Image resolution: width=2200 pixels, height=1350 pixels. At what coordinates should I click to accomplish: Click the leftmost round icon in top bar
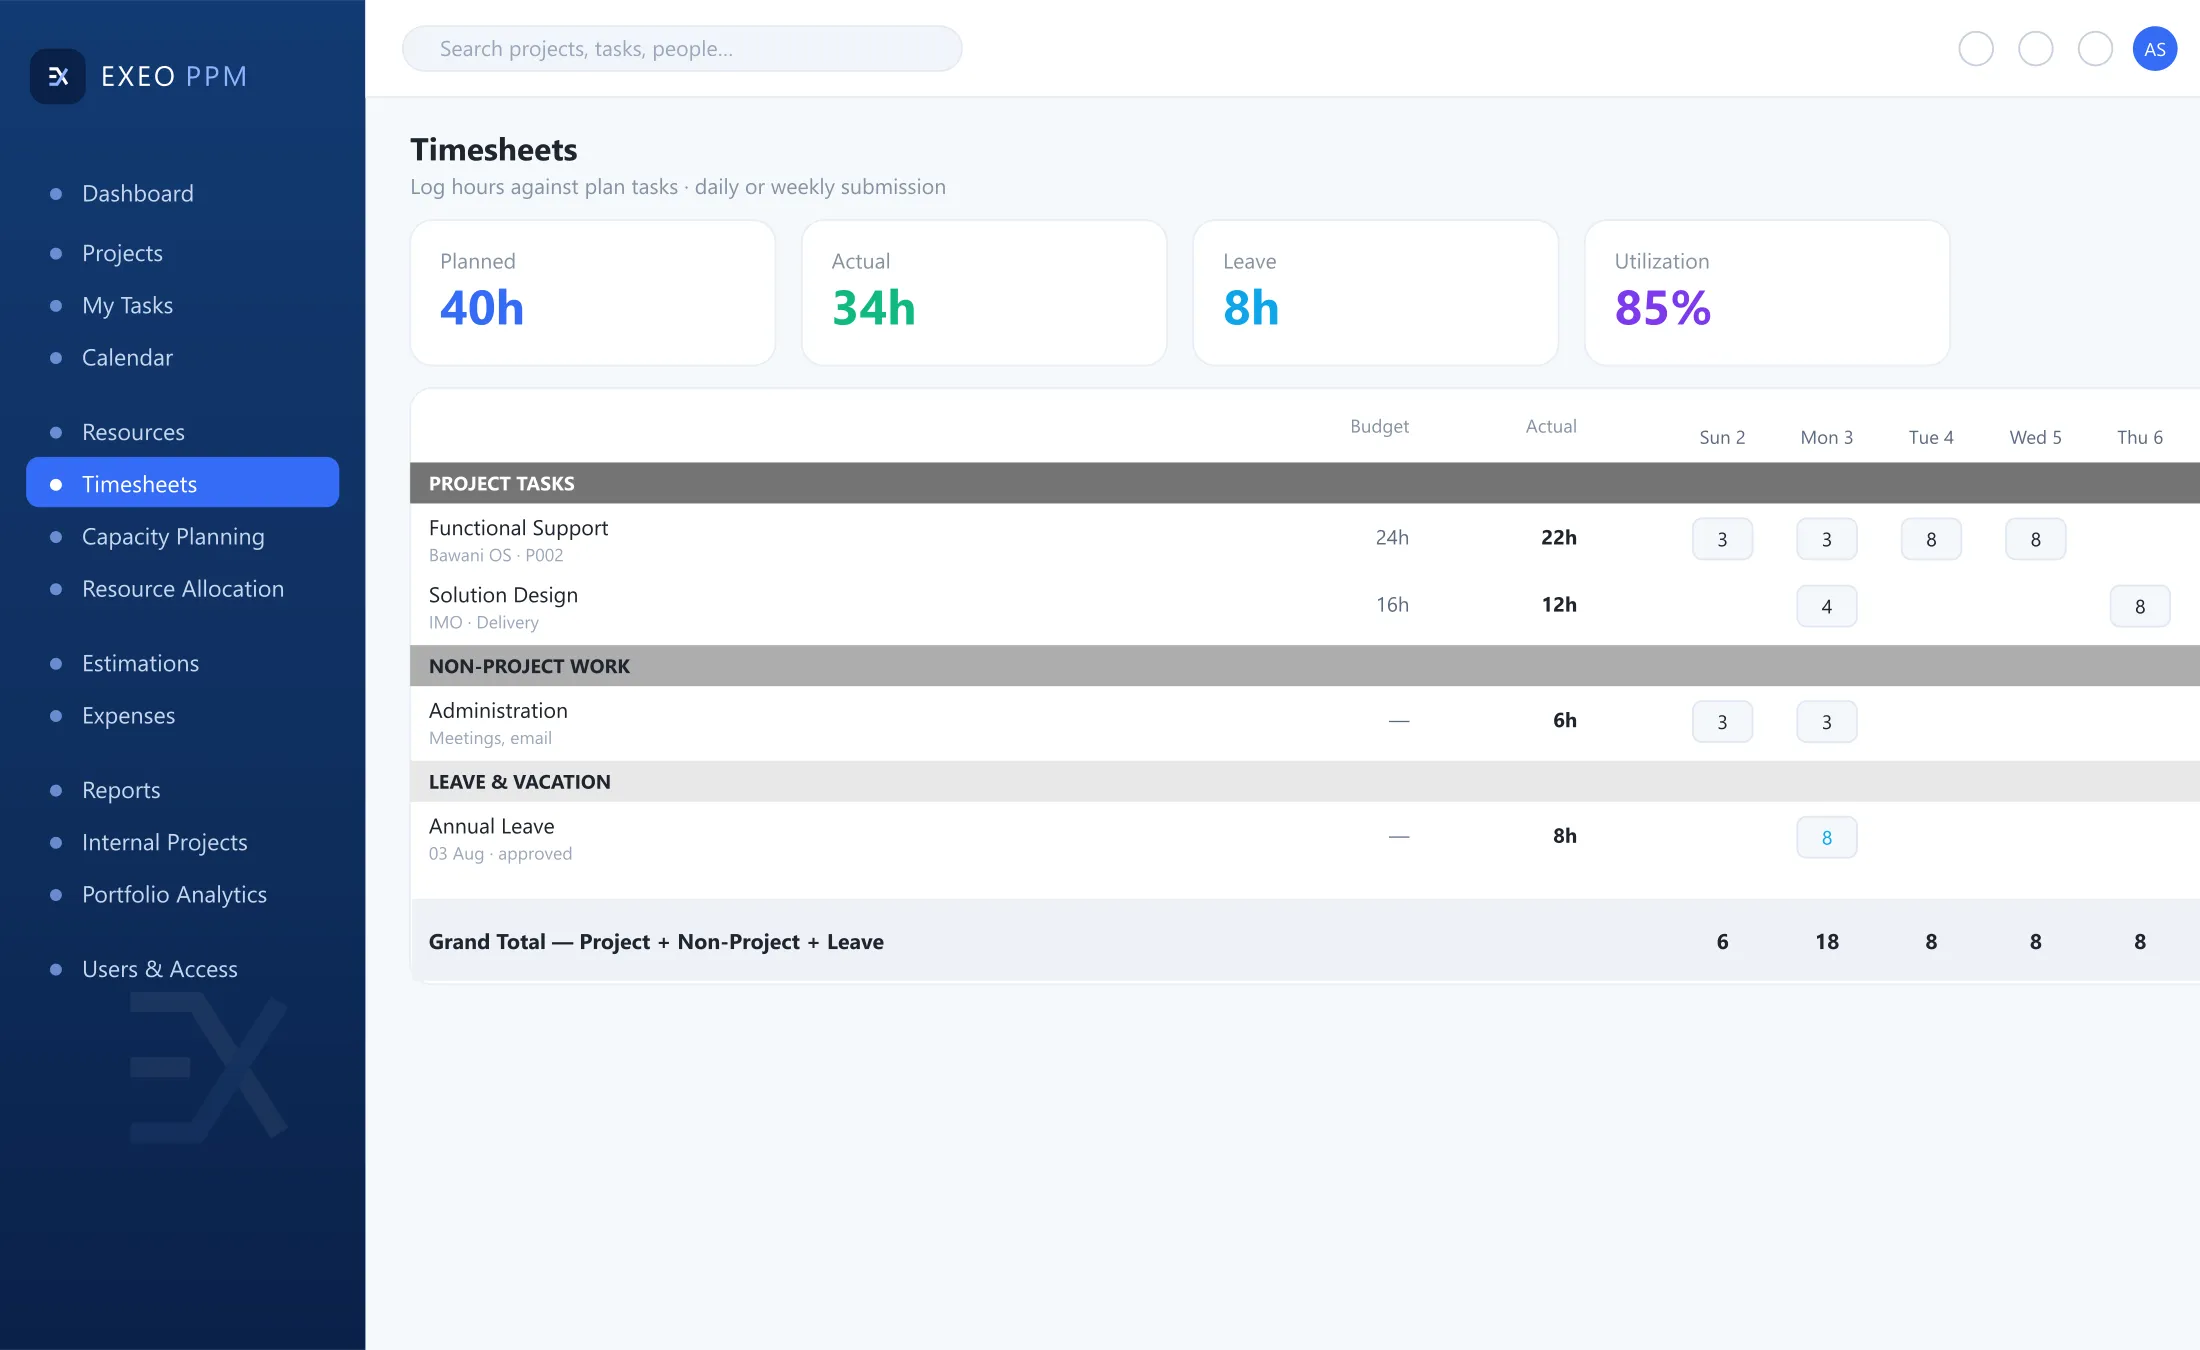click(x=1975, y=49)
